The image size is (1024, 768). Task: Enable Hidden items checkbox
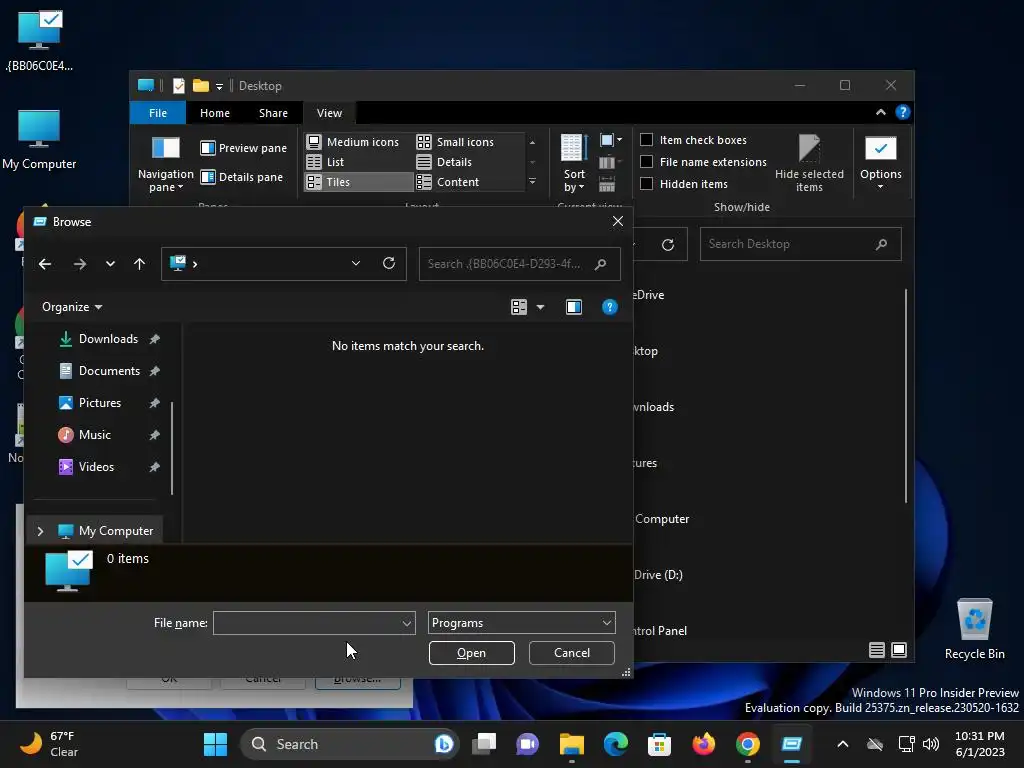(646, 184)
